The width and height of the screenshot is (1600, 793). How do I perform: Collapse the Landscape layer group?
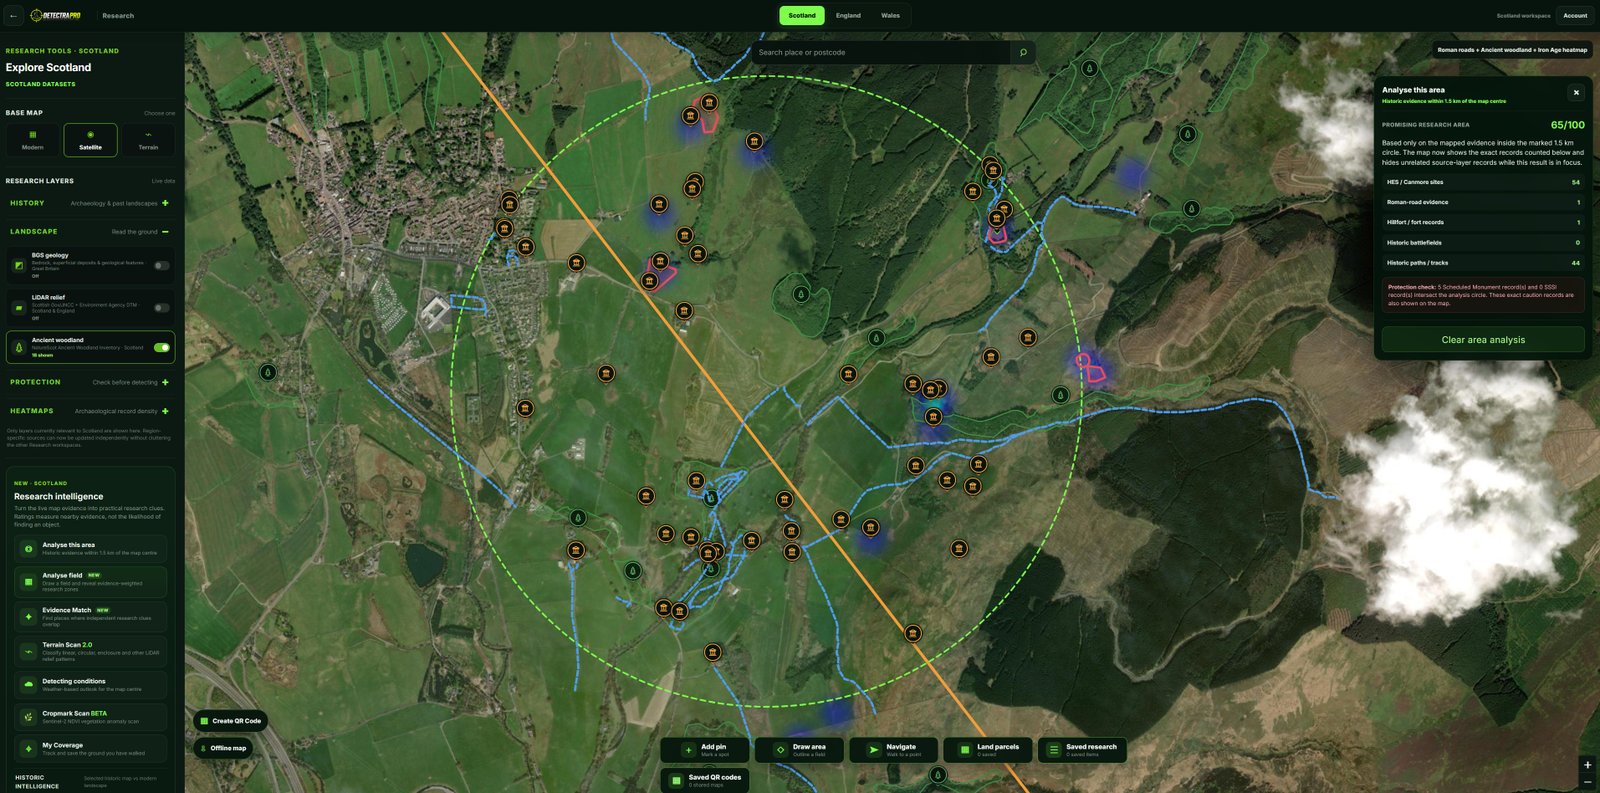click(x=165, y=232)
